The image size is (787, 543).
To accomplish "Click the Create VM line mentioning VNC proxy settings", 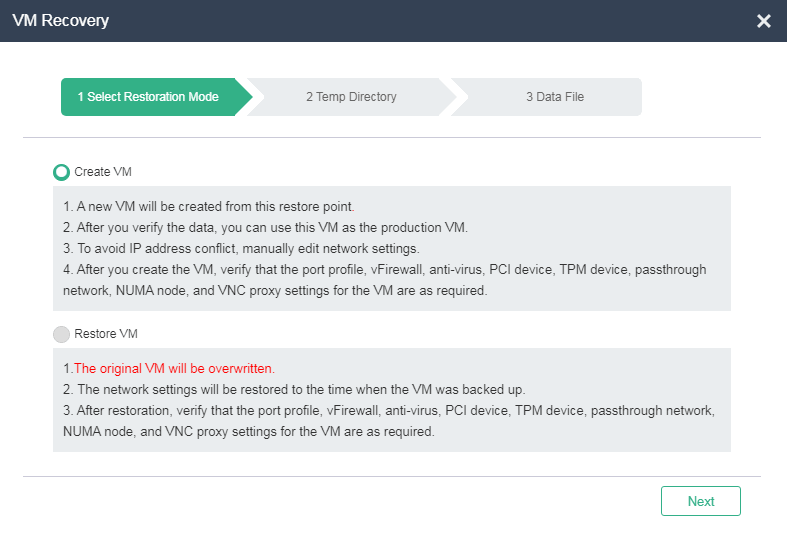I will (275, 291).
